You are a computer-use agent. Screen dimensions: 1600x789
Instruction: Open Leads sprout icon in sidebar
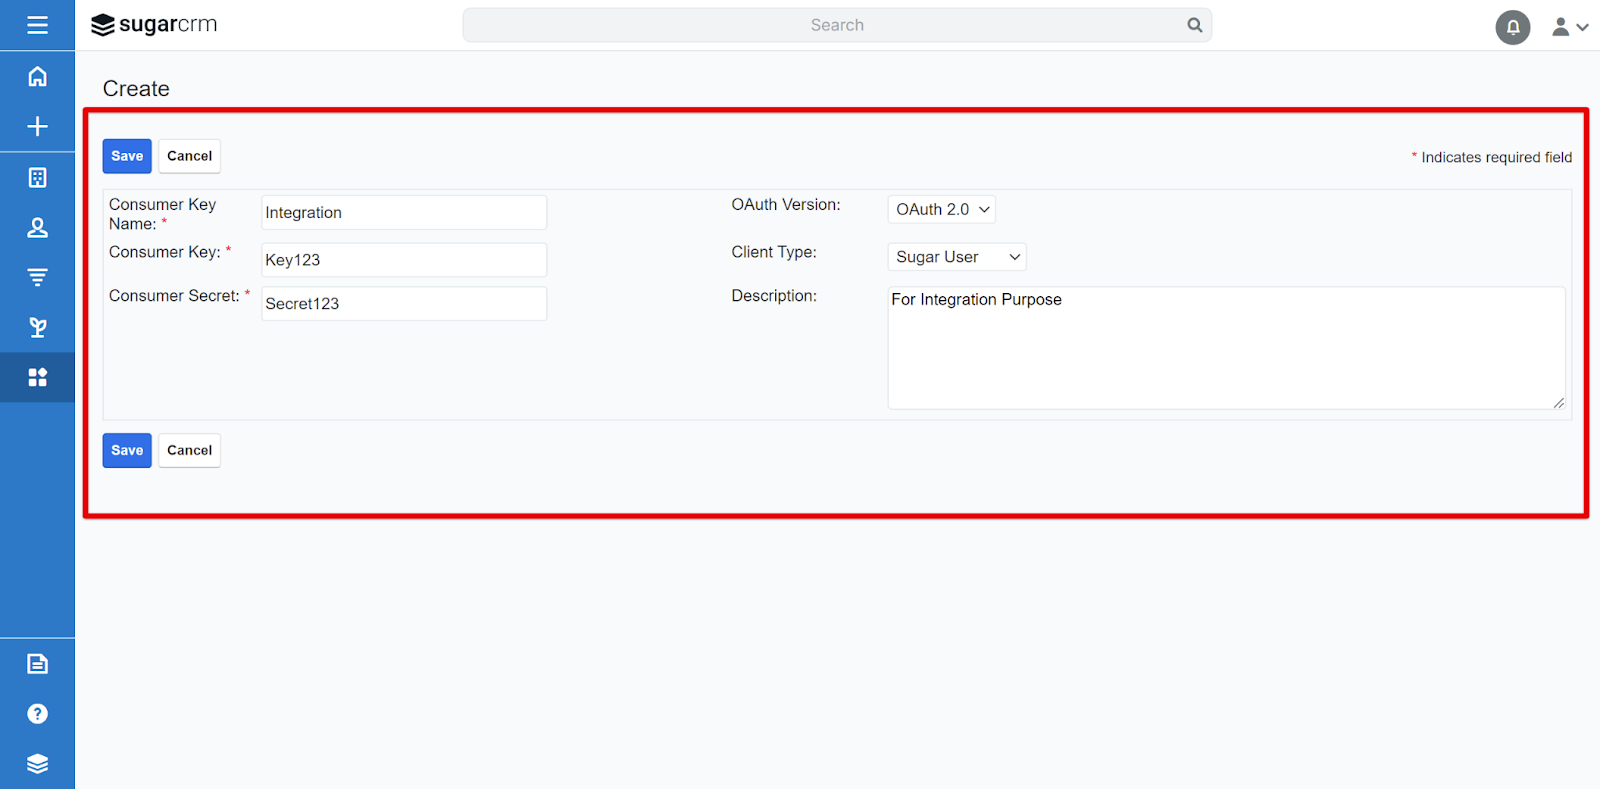click(x=37, y=327)
